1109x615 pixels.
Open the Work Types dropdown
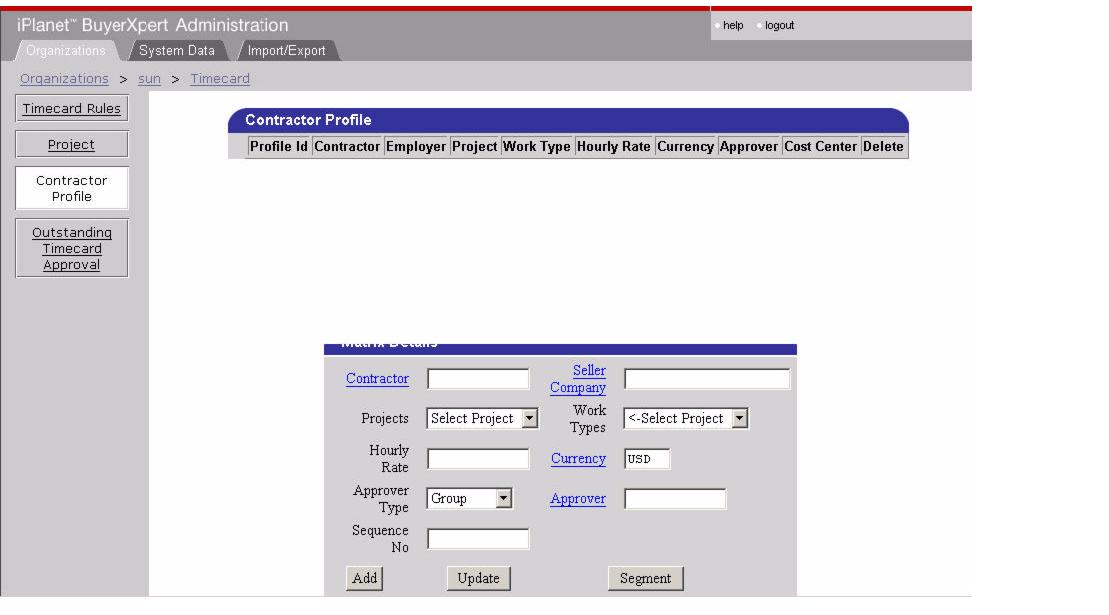click(685, 418)
